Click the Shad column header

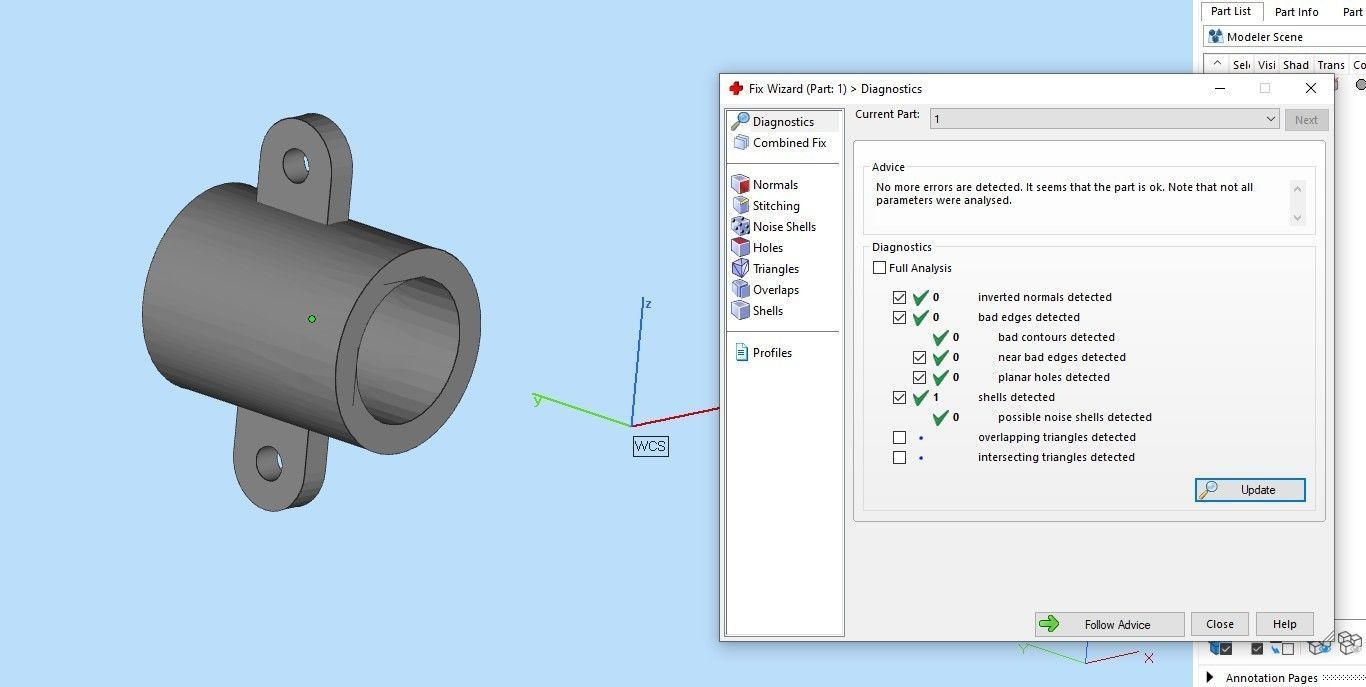click(x=1296, y=64)
